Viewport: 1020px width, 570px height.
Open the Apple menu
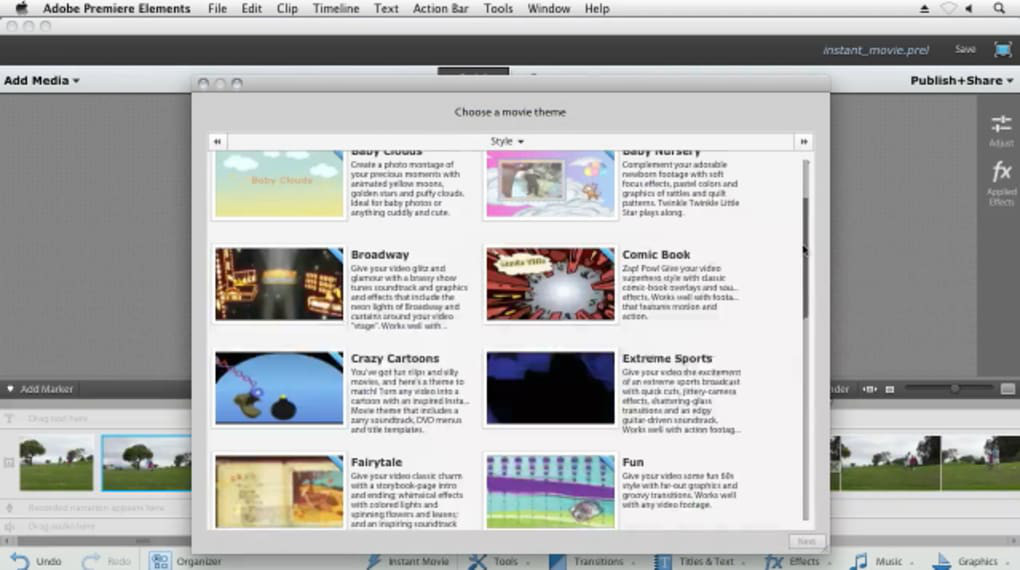pyautogui.click(x=21, y=8)
